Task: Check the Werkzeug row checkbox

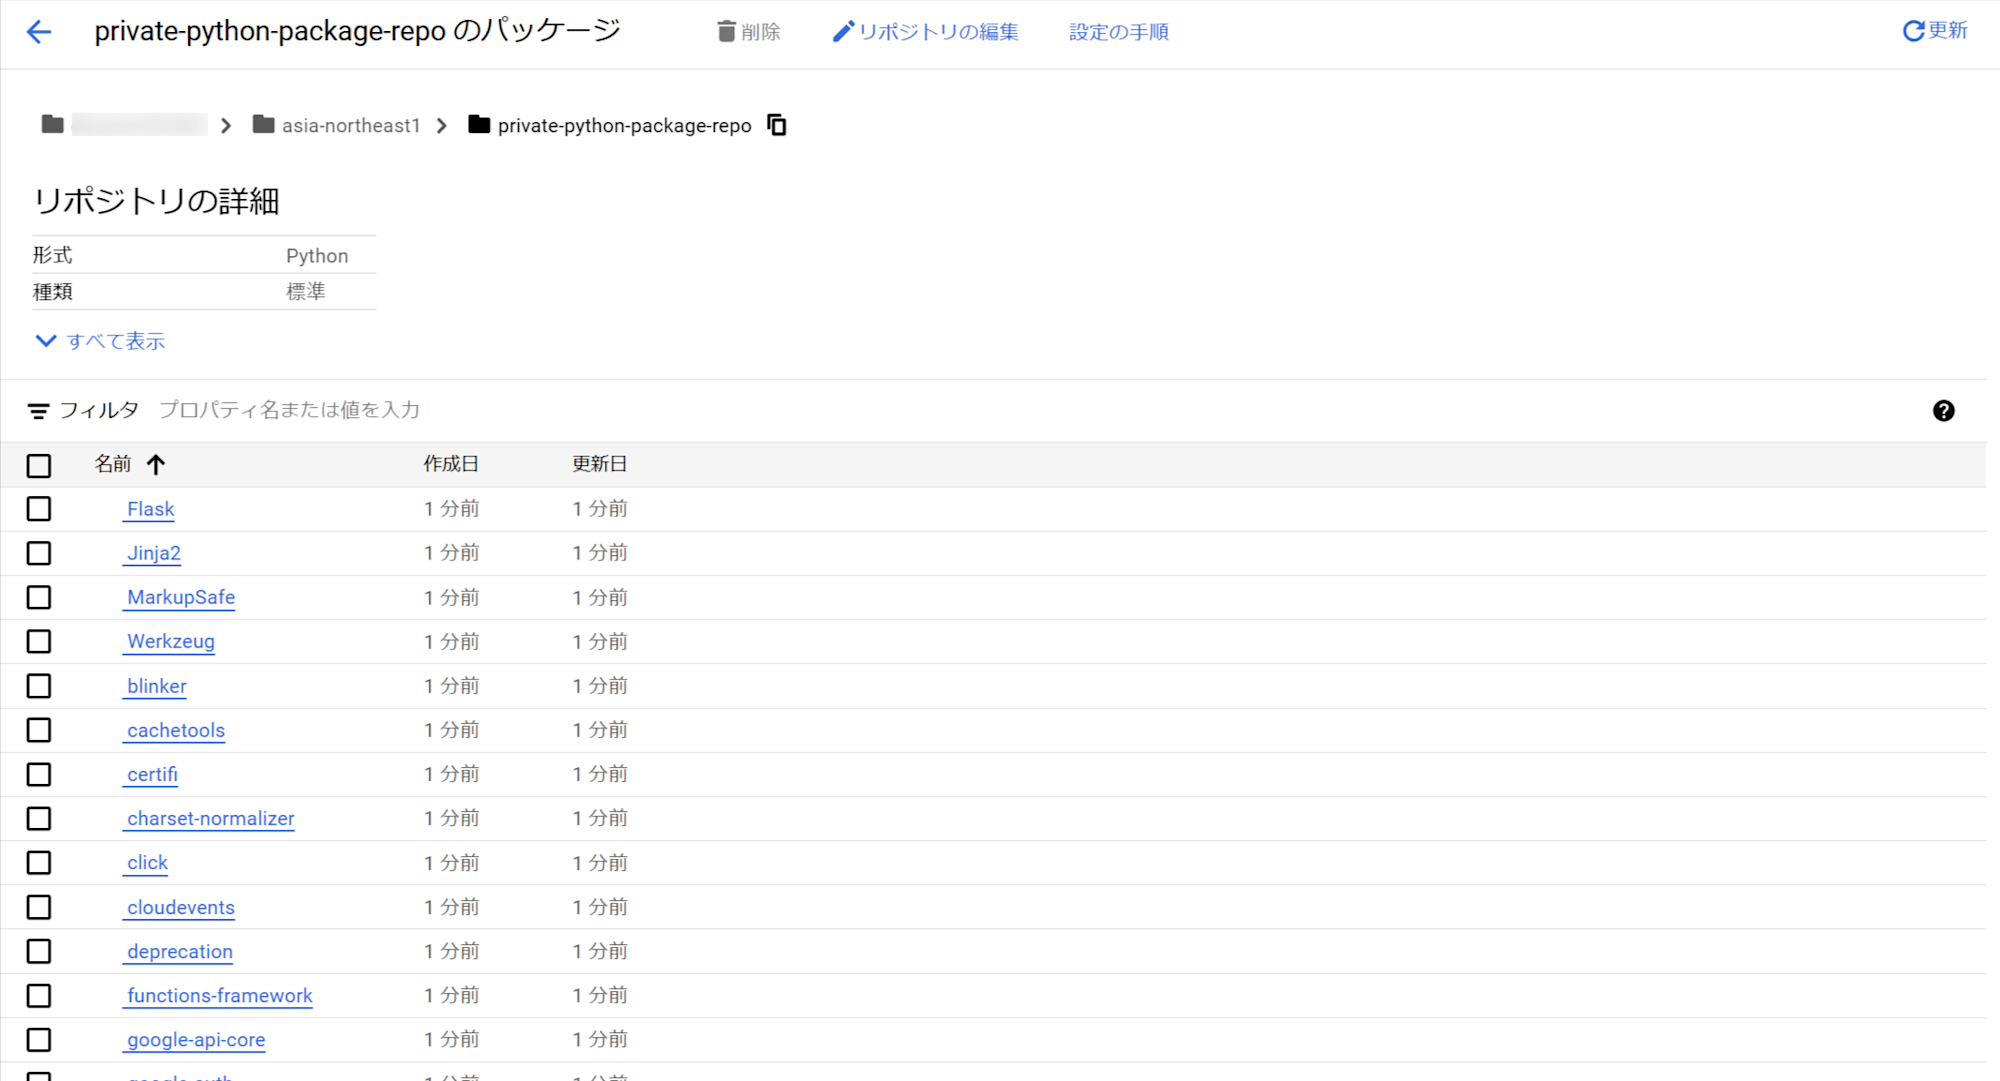Action: pyautogui.click(x=39, y=641)
